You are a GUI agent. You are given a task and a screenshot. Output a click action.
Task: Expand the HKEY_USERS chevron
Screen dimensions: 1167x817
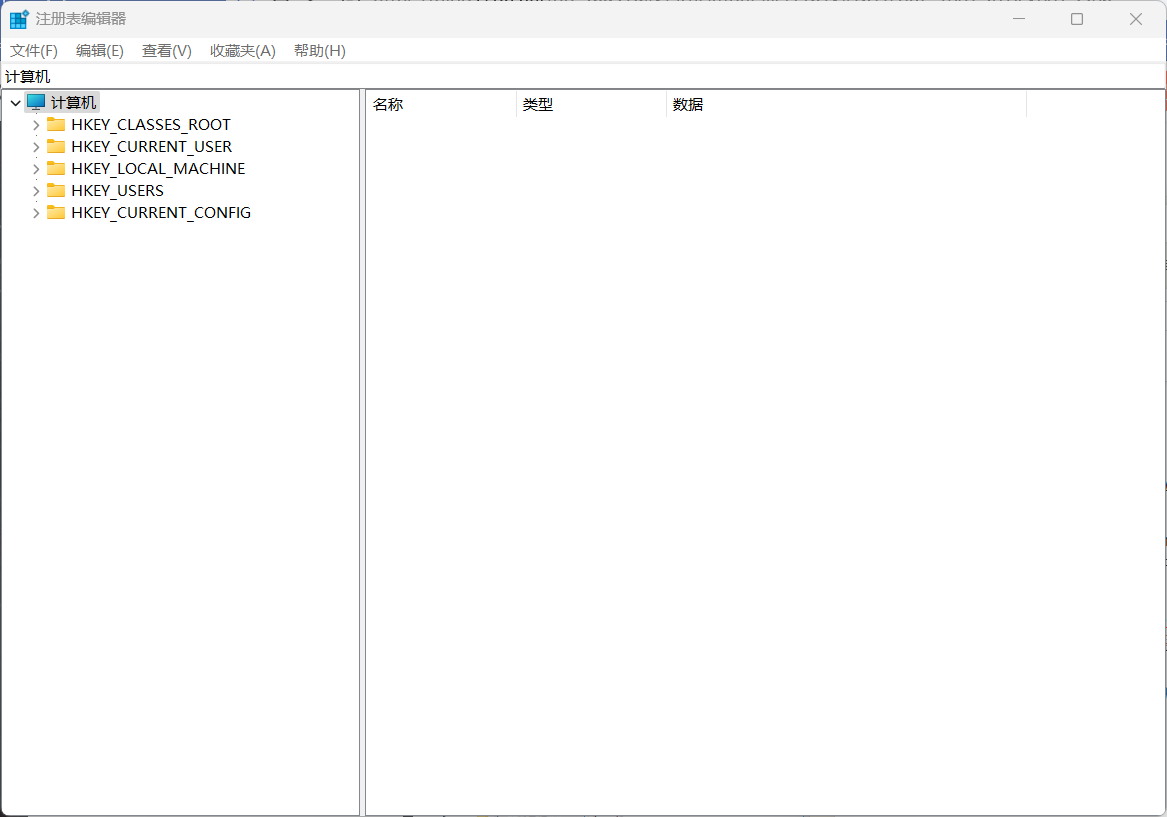click(36, 190)
